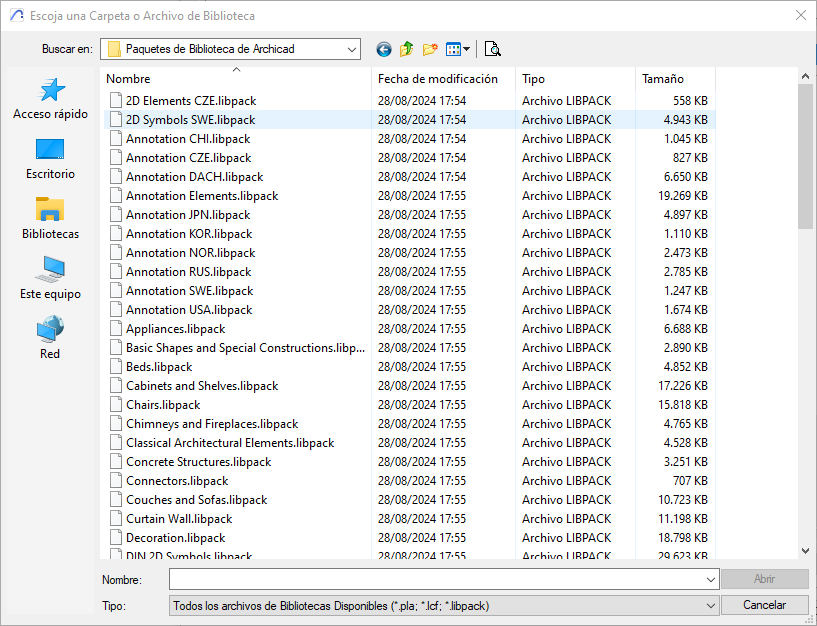Click the Cancelar button
This screenshot has height=626, width=817.
tap(764, 605)
